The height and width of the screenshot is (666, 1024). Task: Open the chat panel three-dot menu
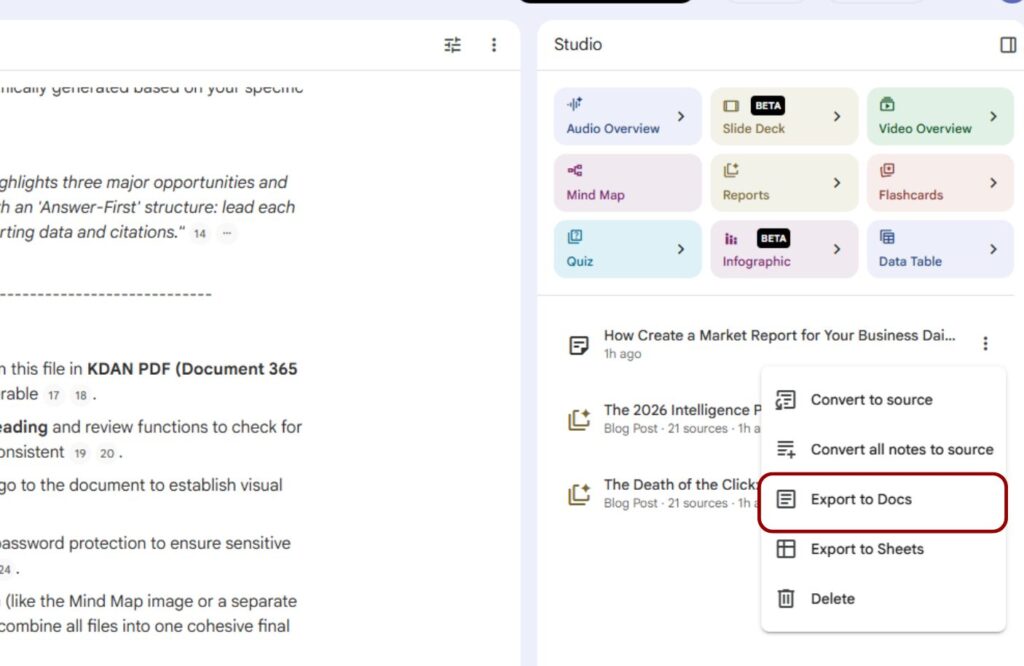point(493,45)
